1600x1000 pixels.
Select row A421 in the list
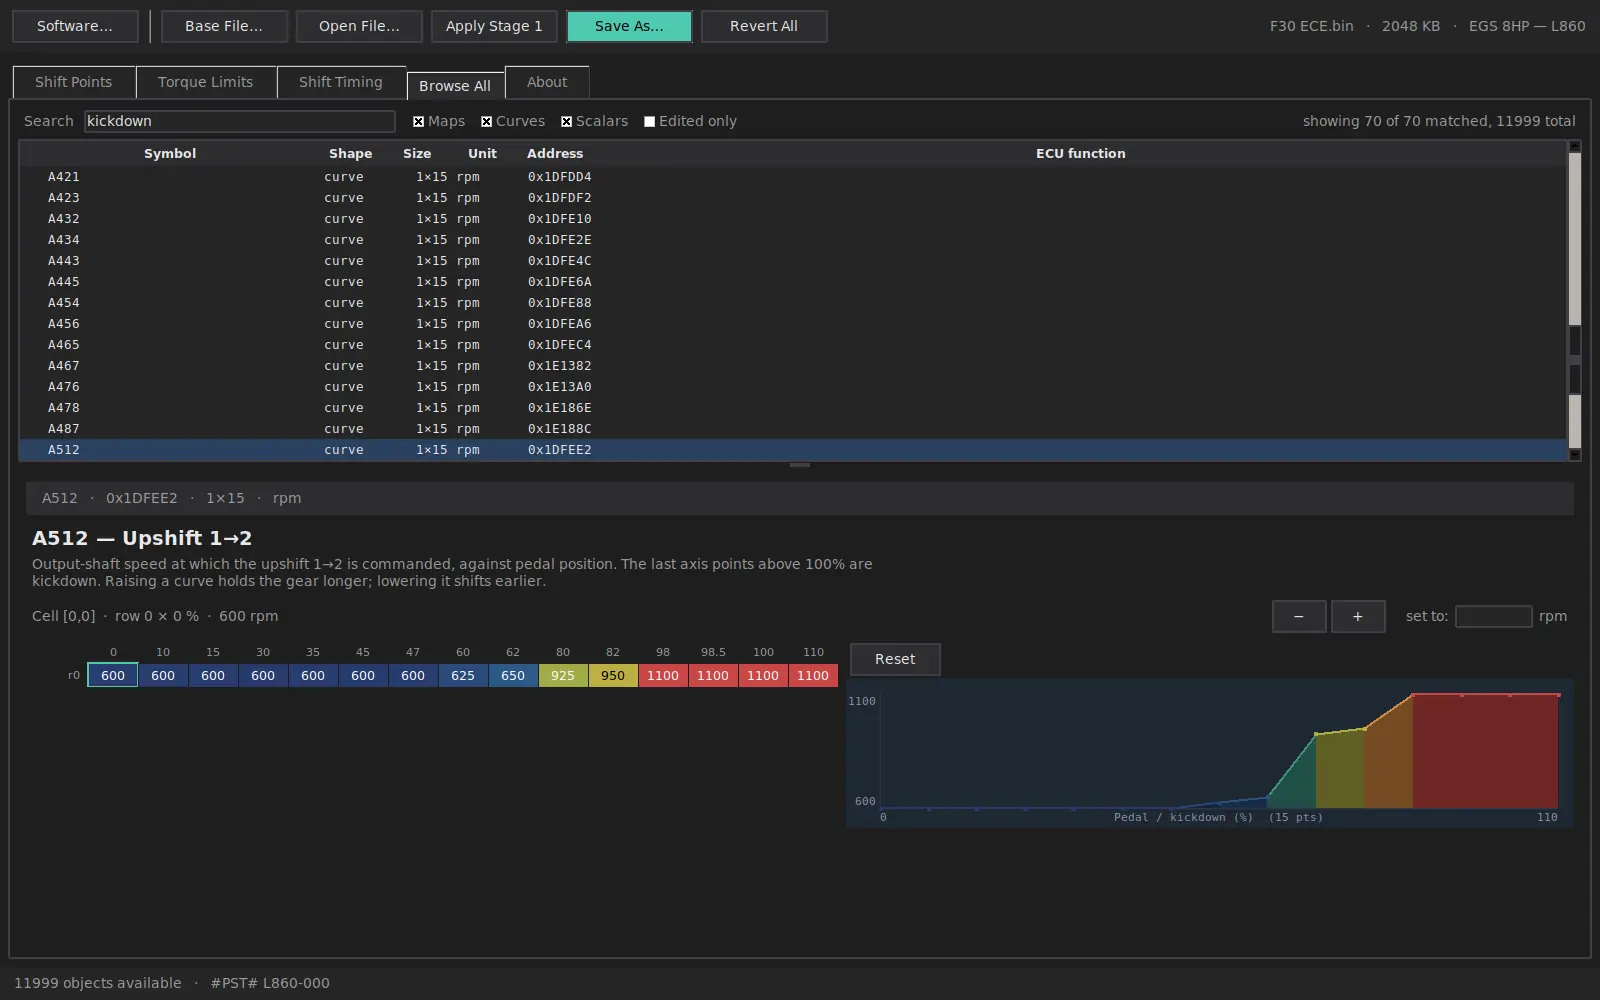click(793, 177)
